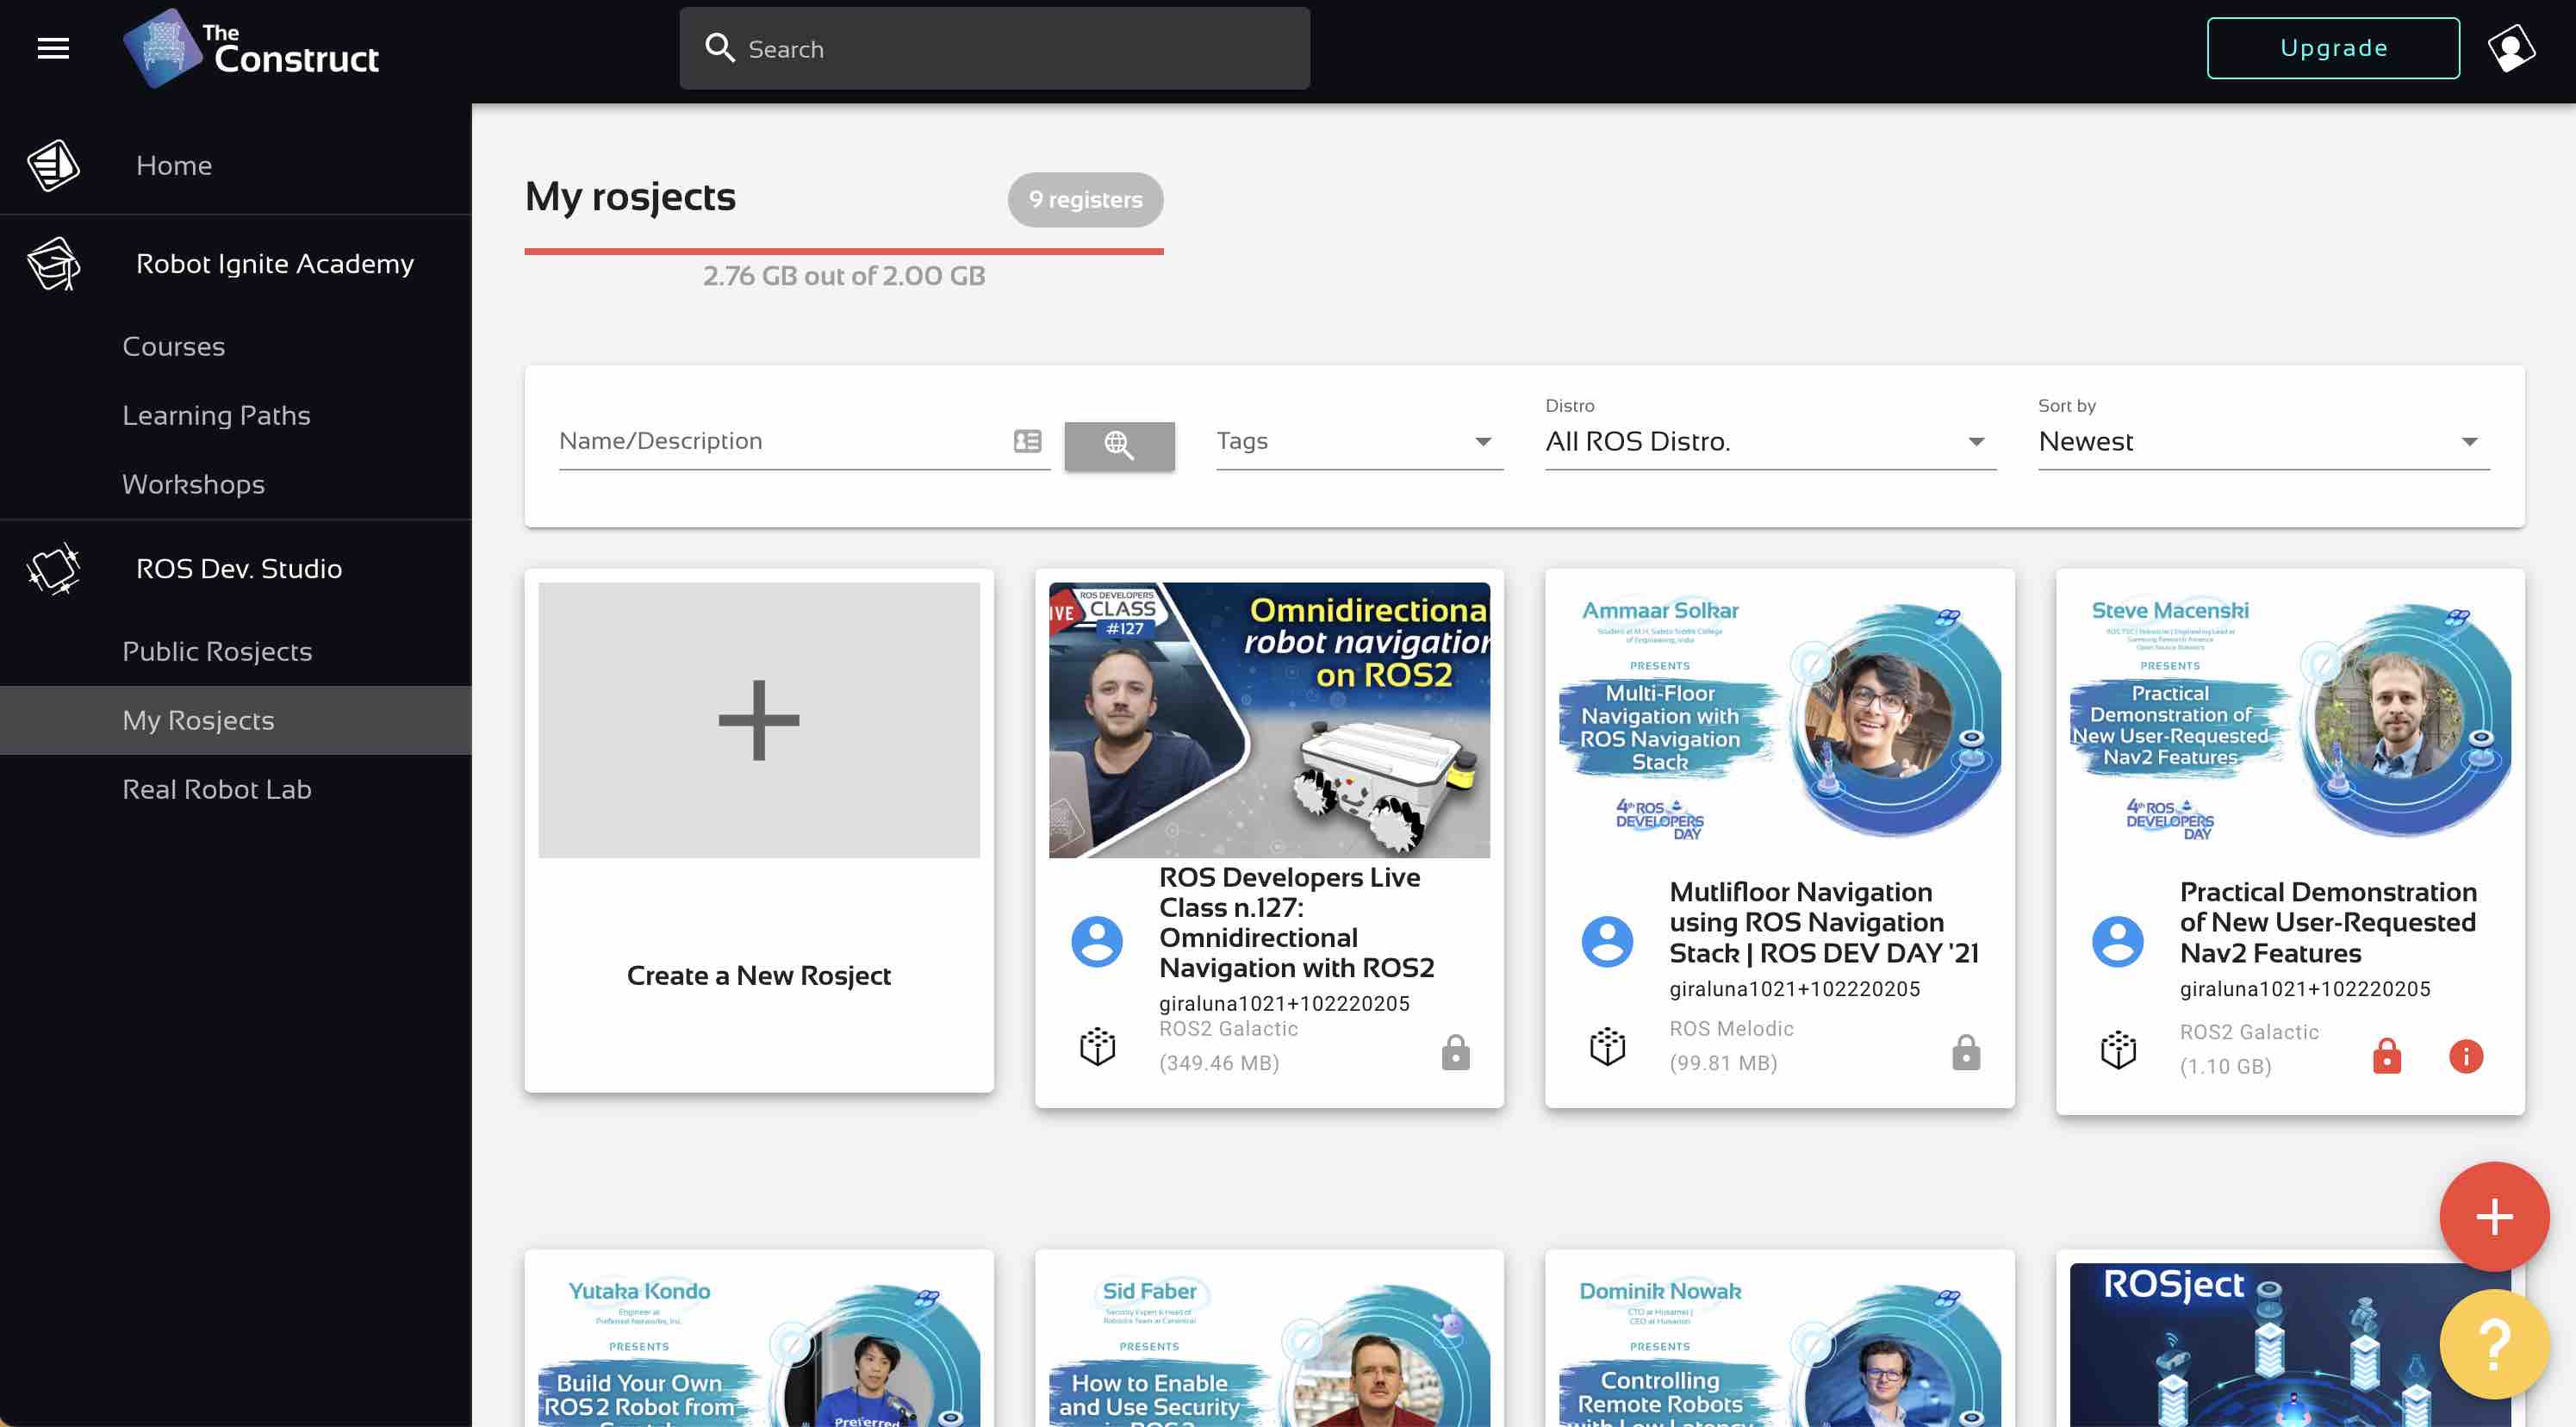This screenshot has width=2576, height=1427.
Task: Click the Home sidebar icon
Action: pos(53,165)
